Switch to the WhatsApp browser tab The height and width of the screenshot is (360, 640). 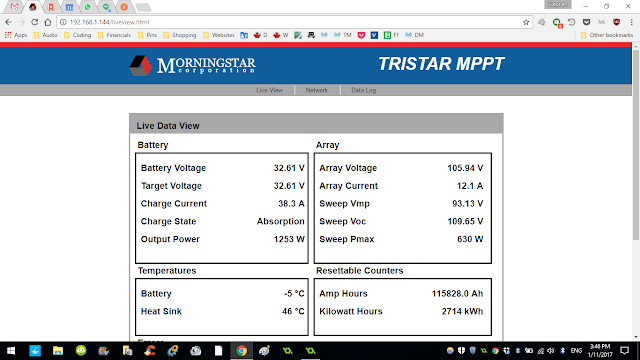[x=87, y=7]
